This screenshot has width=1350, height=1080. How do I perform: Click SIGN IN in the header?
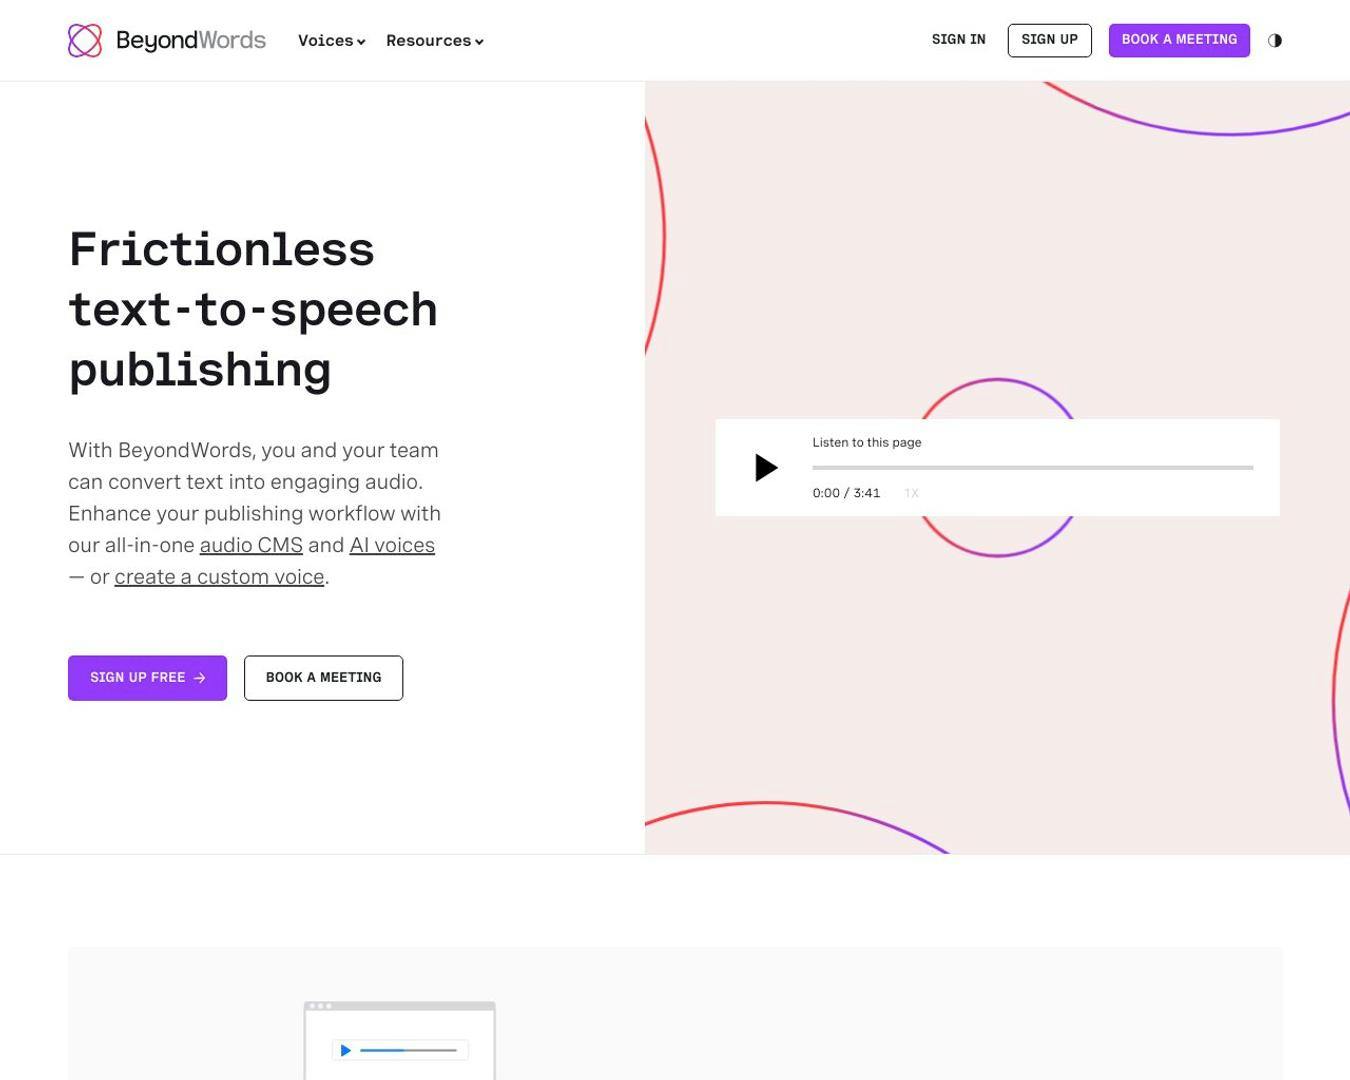tap(958, 40)
